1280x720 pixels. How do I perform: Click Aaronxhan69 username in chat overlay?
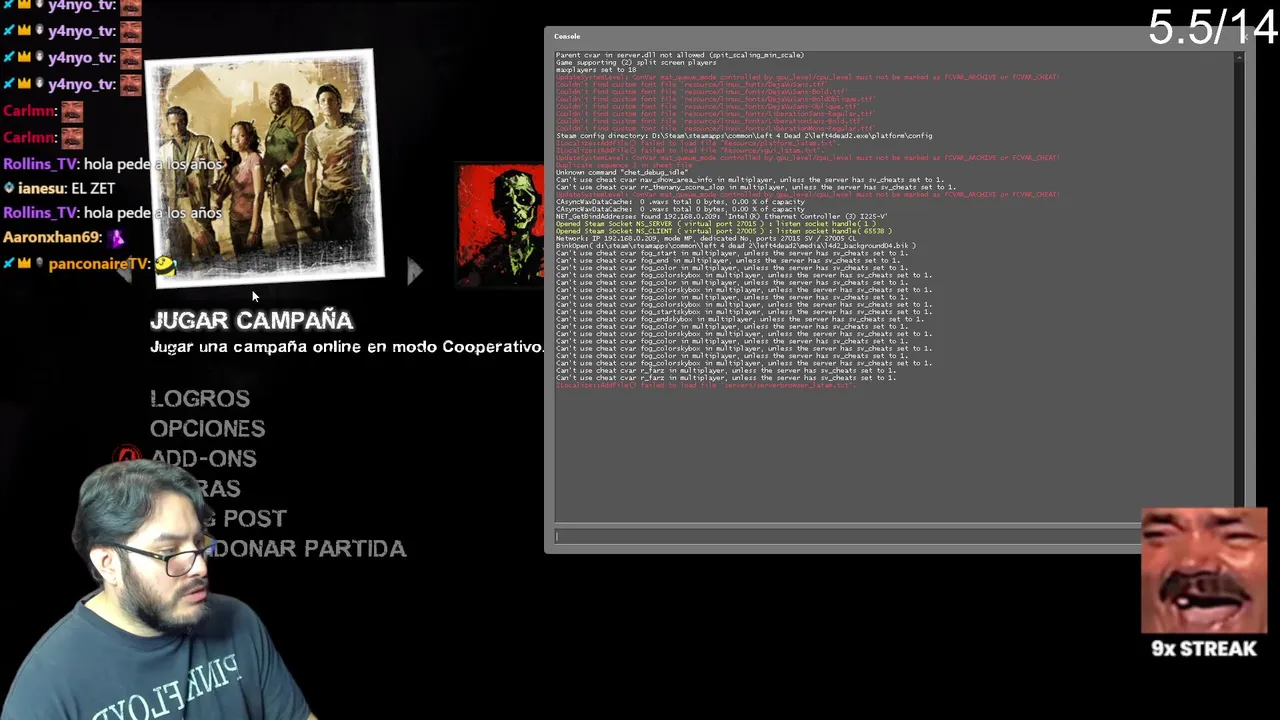pyautogui.click(x=52, y=237)
